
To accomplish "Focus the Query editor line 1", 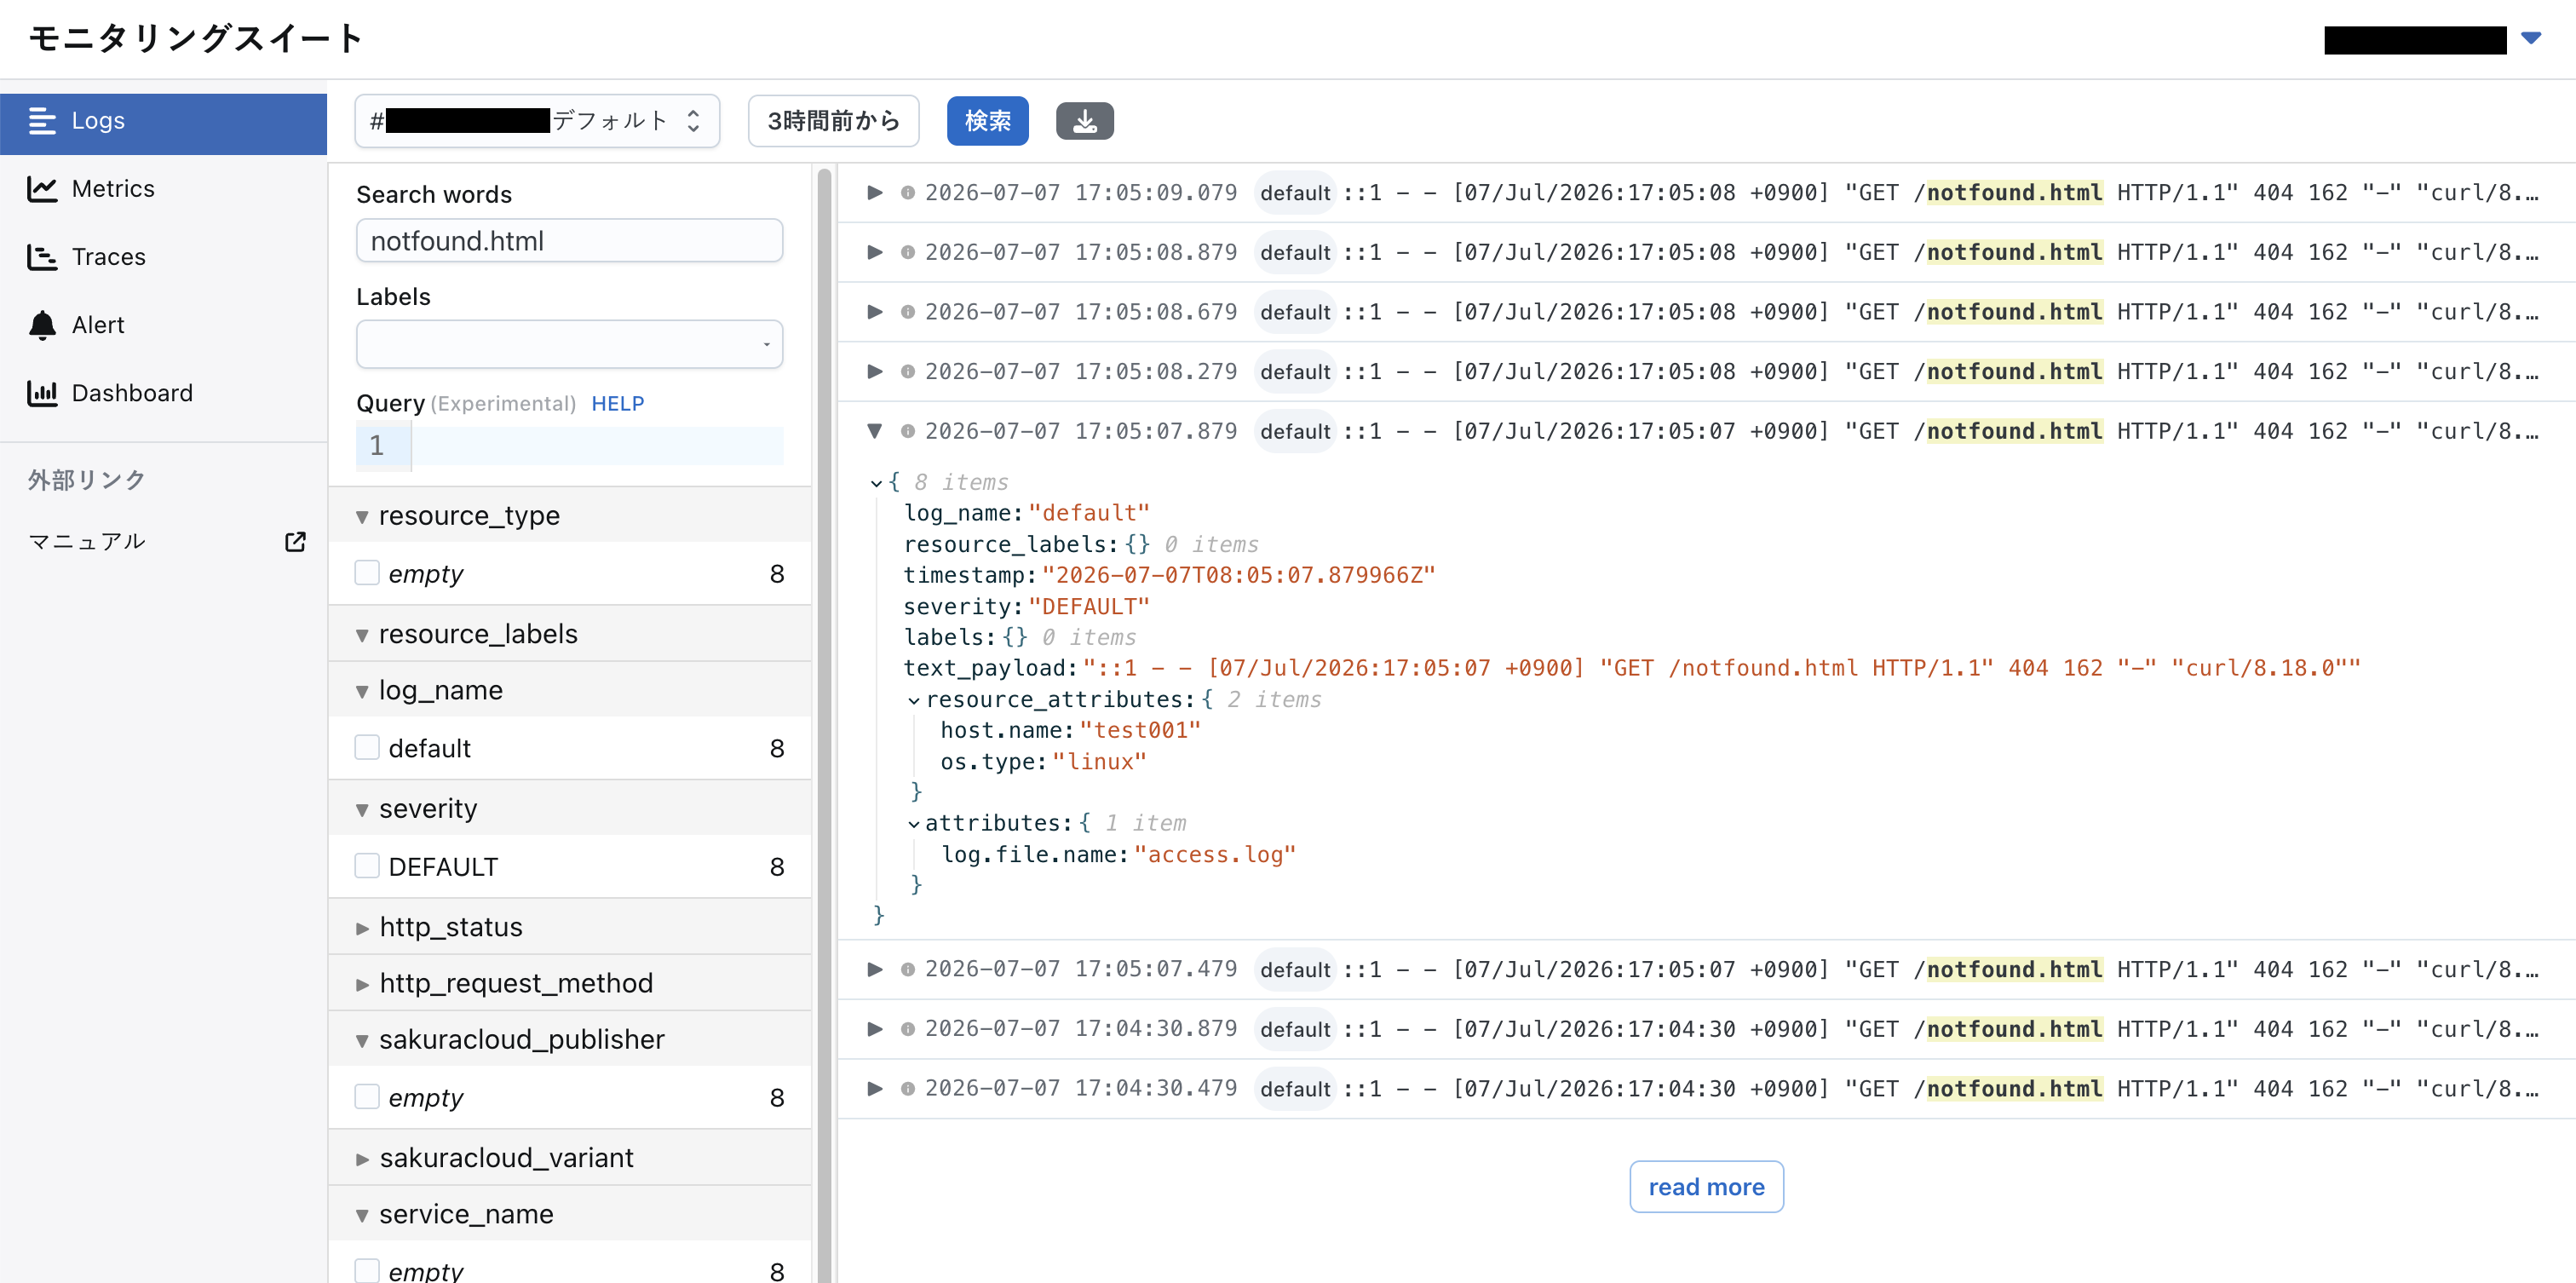I will click(x=597, y=445).
